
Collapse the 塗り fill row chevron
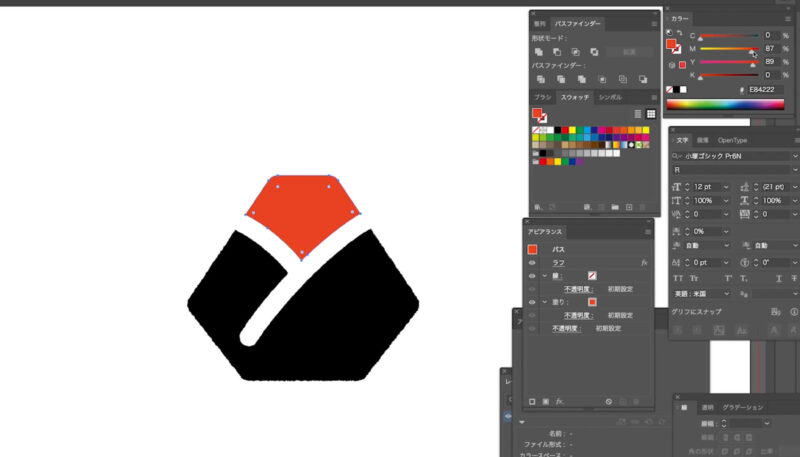click(x=544, y=302)
